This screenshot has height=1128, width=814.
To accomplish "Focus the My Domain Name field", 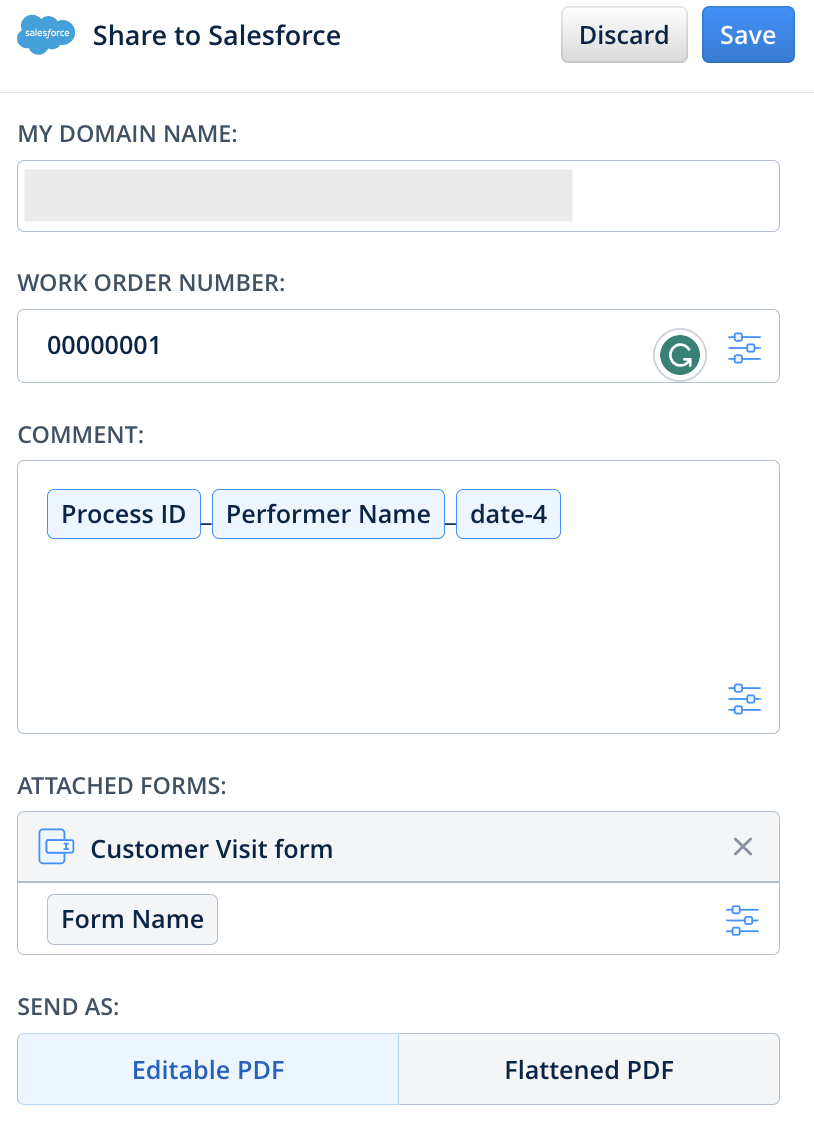I will (x=398, y=196).
